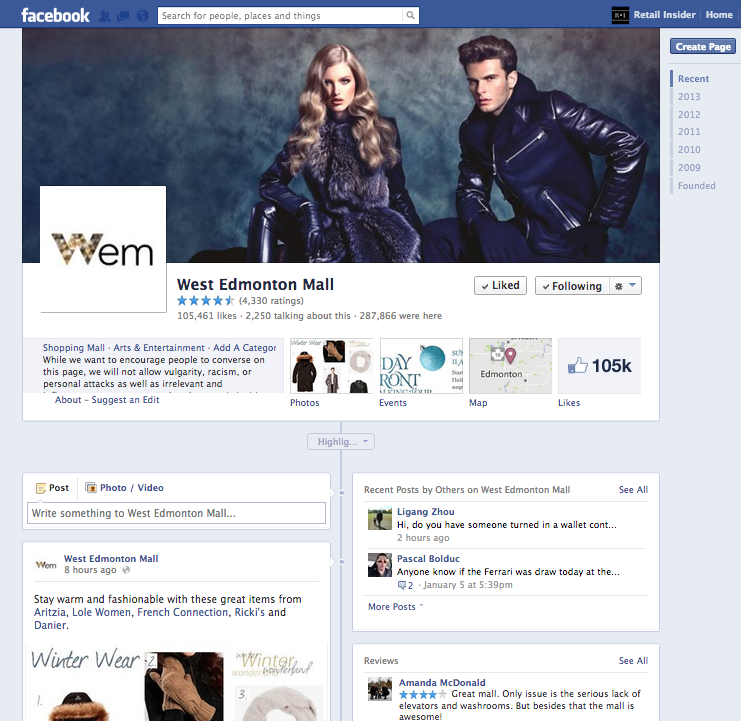Open the Edmonton Map thumbnail
The image size is (741, 721).
510,366
